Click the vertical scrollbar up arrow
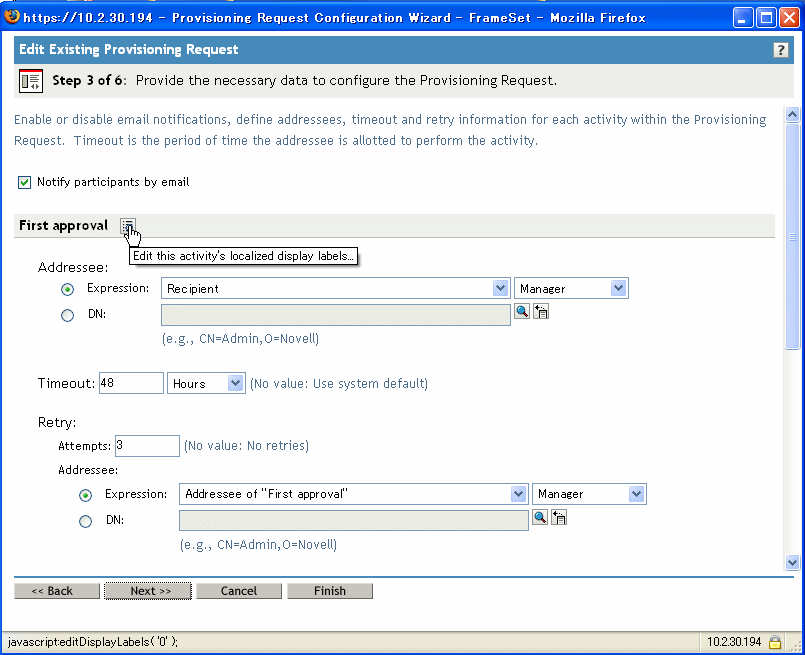 792,114
